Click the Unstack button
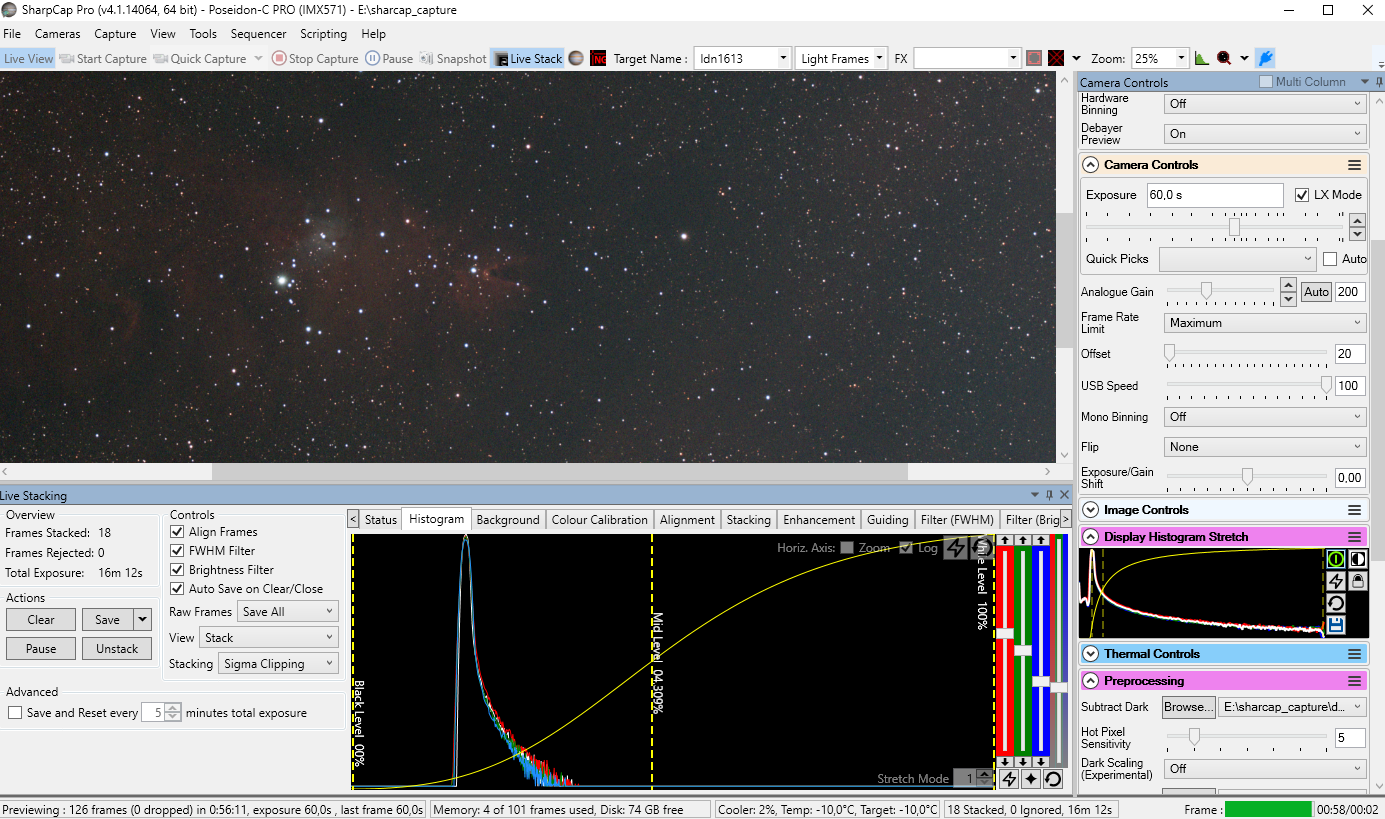Viewport: 1385px width, 819px height. pyautogui.click(x=117, y=649)
